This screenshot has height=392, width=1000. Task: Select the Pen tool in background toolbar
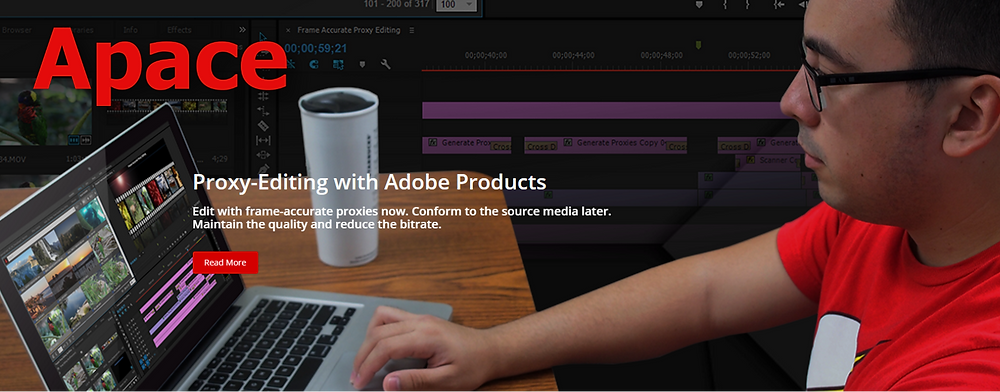tap(263, 169)
